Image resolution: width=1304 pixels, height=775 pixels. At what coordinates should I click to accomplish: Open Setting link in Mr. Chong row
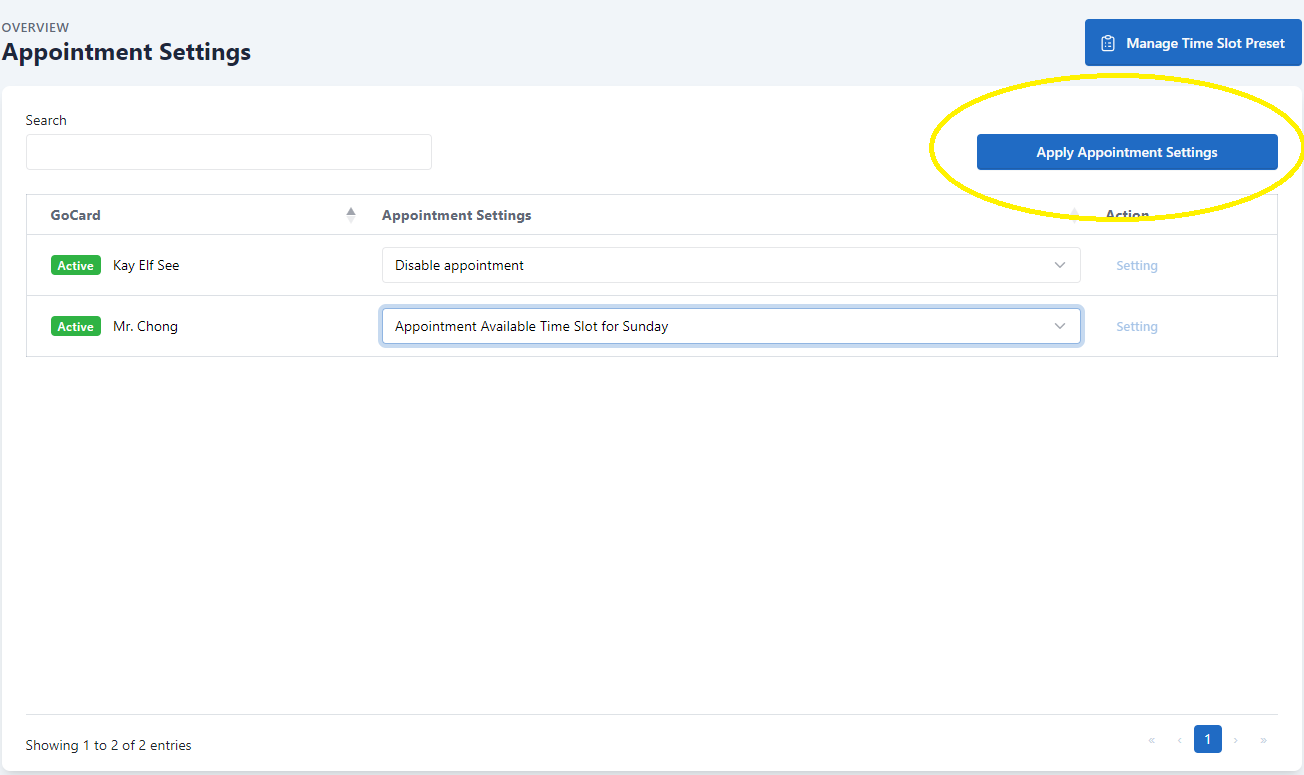(x=1136, y=327)
